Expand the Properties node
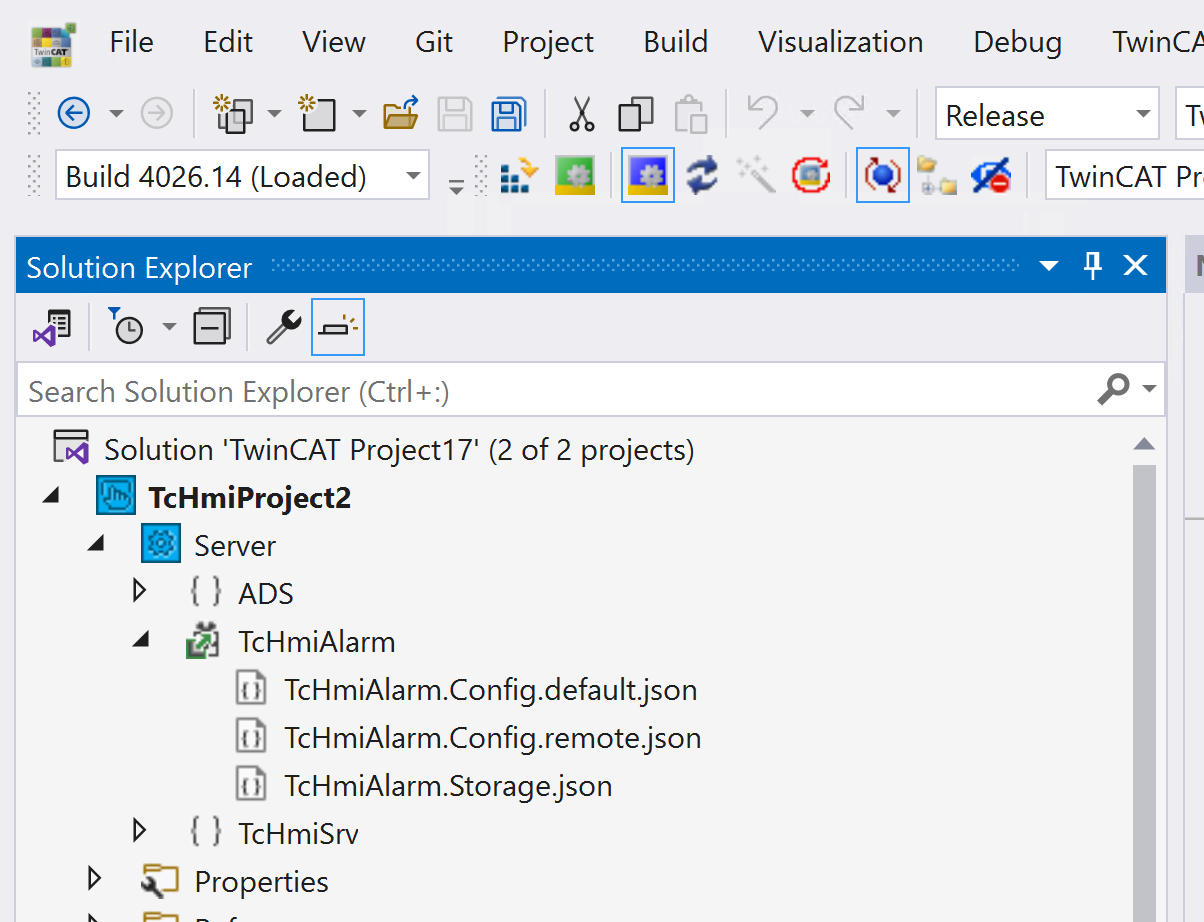Image resolution: width=1204 pixels, height=922 pixels. pos(95,879)
